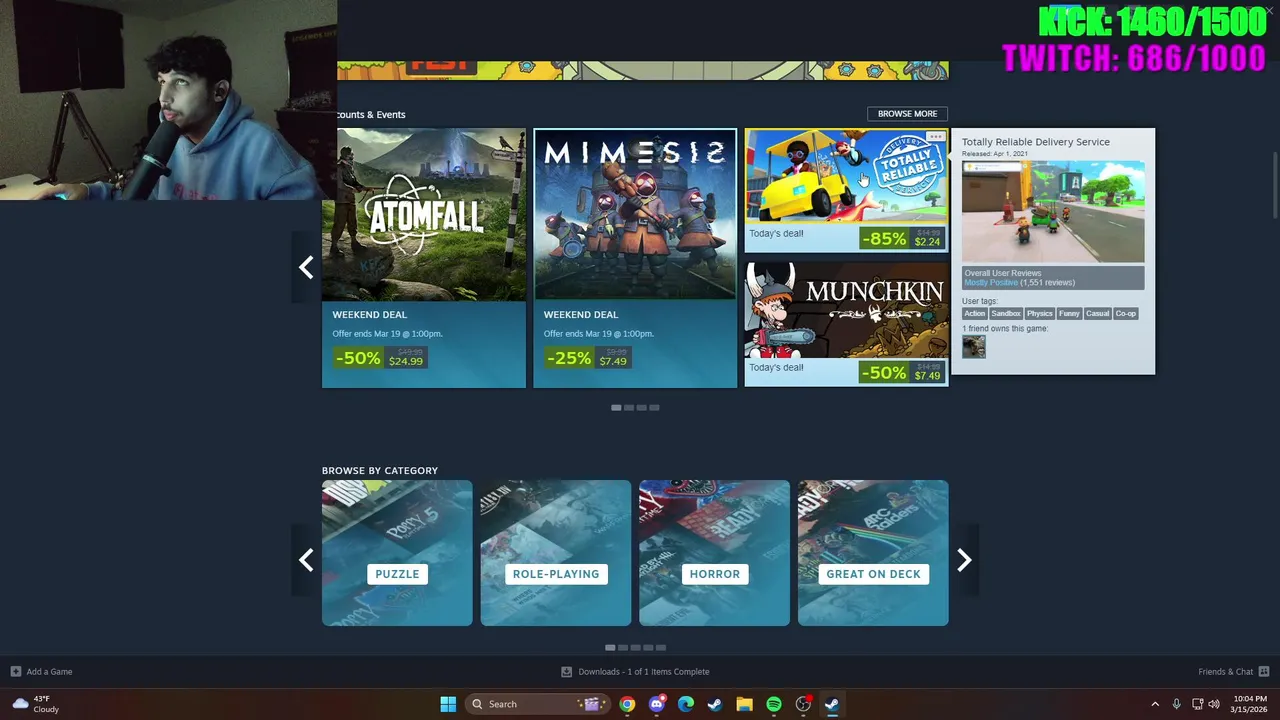Open Spotify from the taskbar
This screenshot has height=720, width=1280.
click(x=774, y=704)
